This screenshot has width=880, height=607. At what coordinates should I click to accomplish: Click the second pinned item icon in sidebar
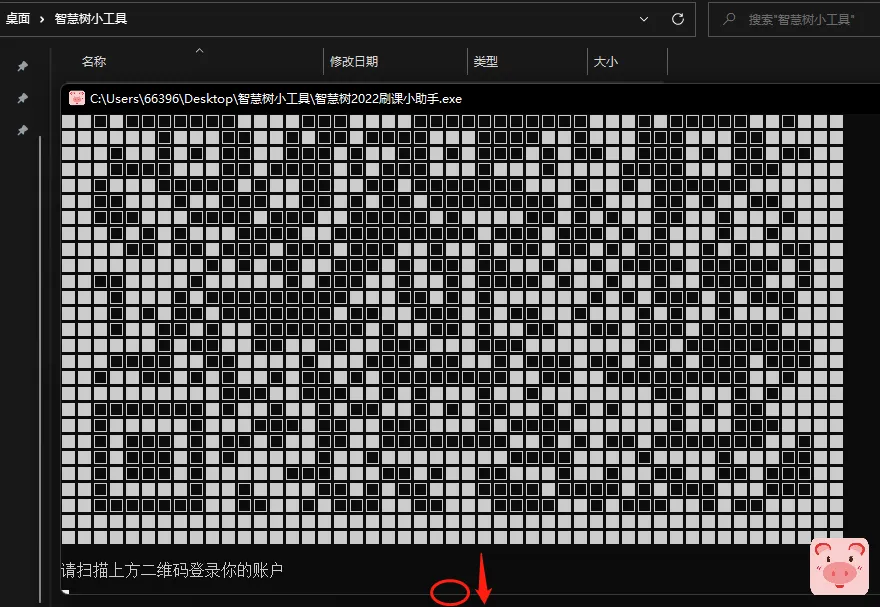click(22, 98)
